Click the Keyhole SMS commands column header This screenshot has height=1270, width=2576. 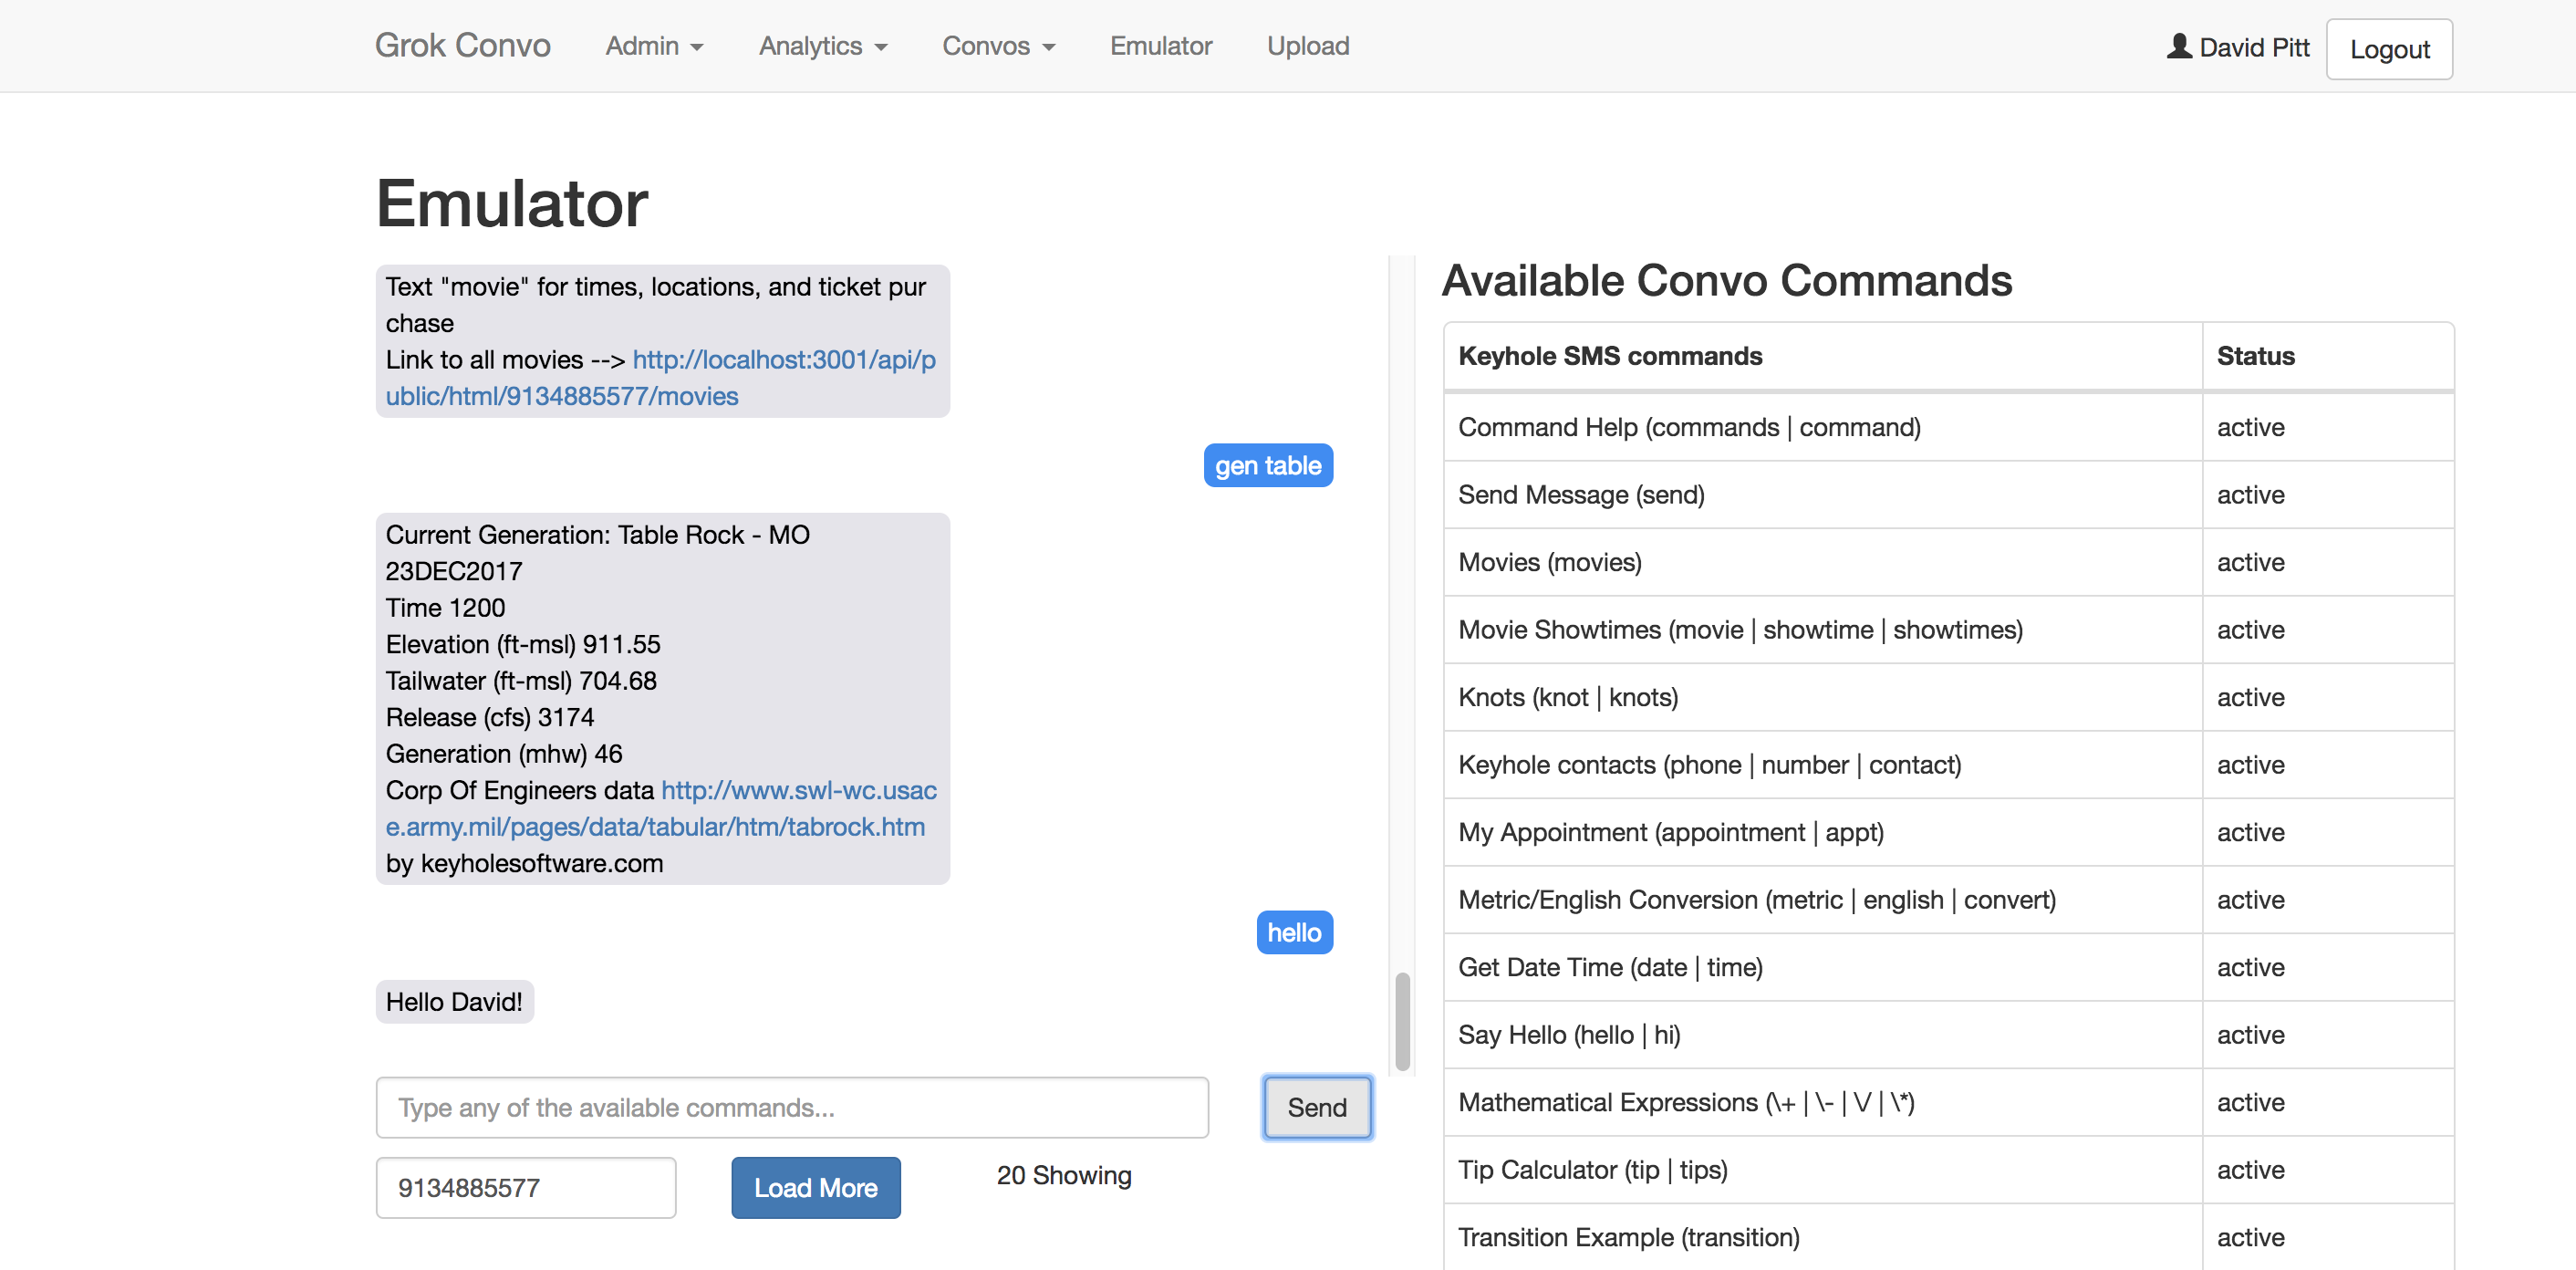click(1610, 356)
